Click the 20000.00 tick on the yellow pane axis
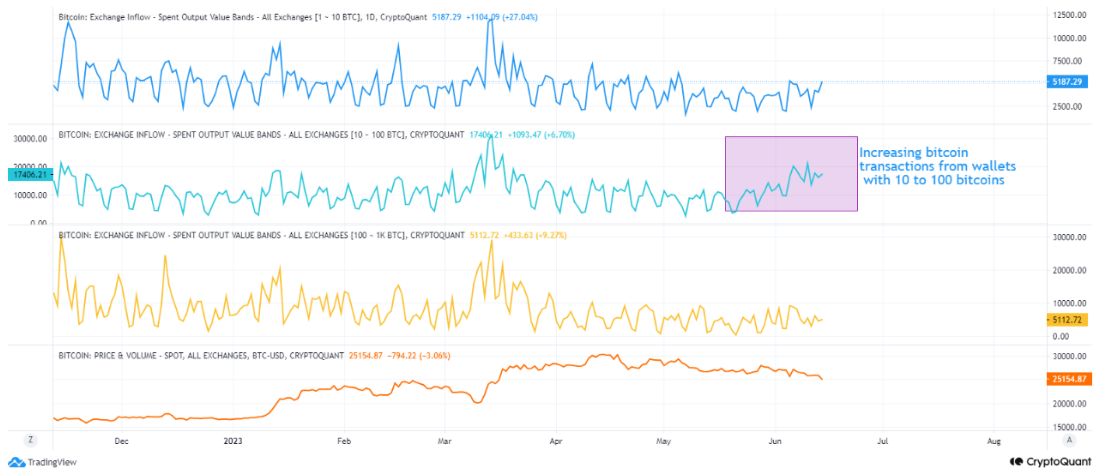The width and height of the screenshot is (1097, 470). click(x=1069, y=271)
